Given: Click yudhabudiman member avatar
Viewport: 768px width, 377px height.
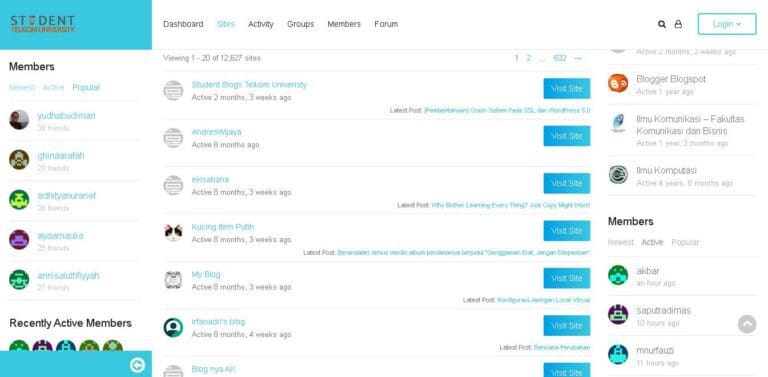Looking at the screenshot, I should click(x=19, y=119).
